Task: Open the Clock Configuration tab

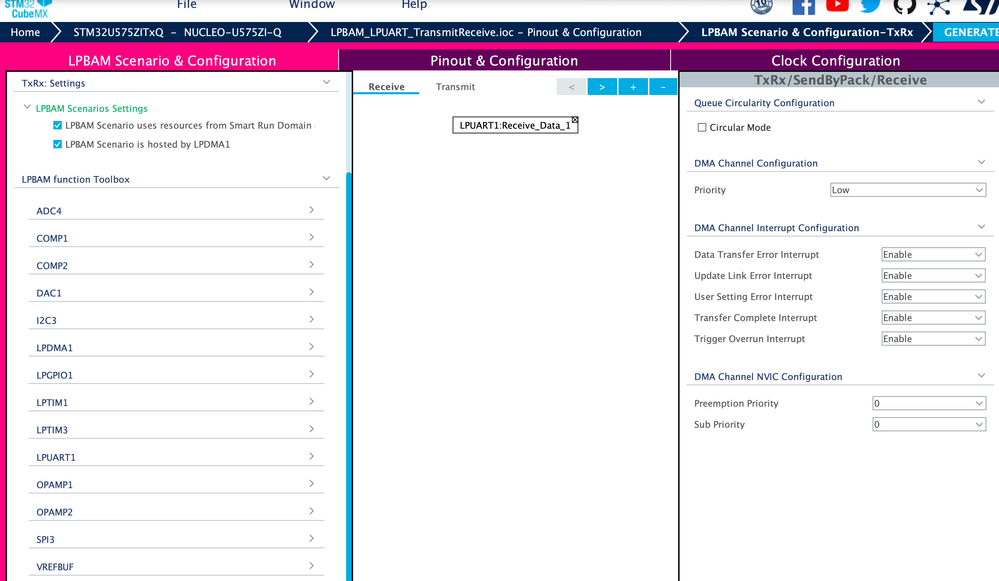Action: point(835,61)
